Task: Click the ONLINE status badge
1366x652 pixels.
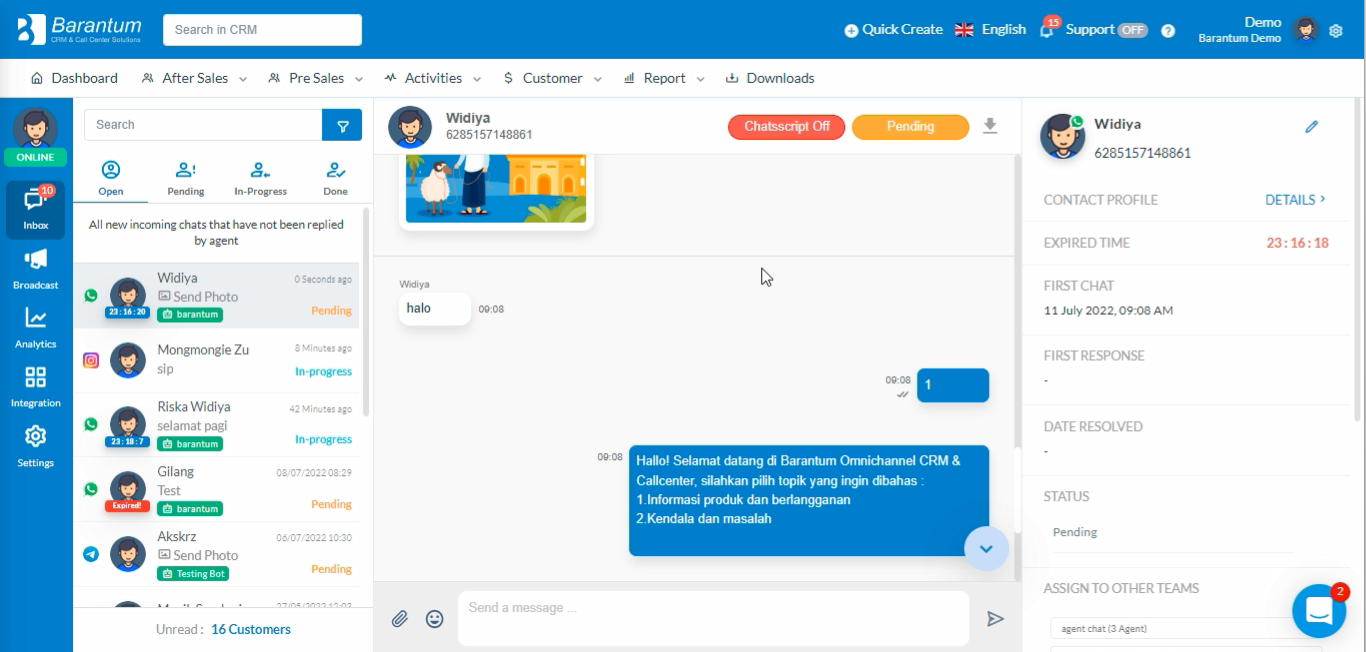Action: [36, 157]
